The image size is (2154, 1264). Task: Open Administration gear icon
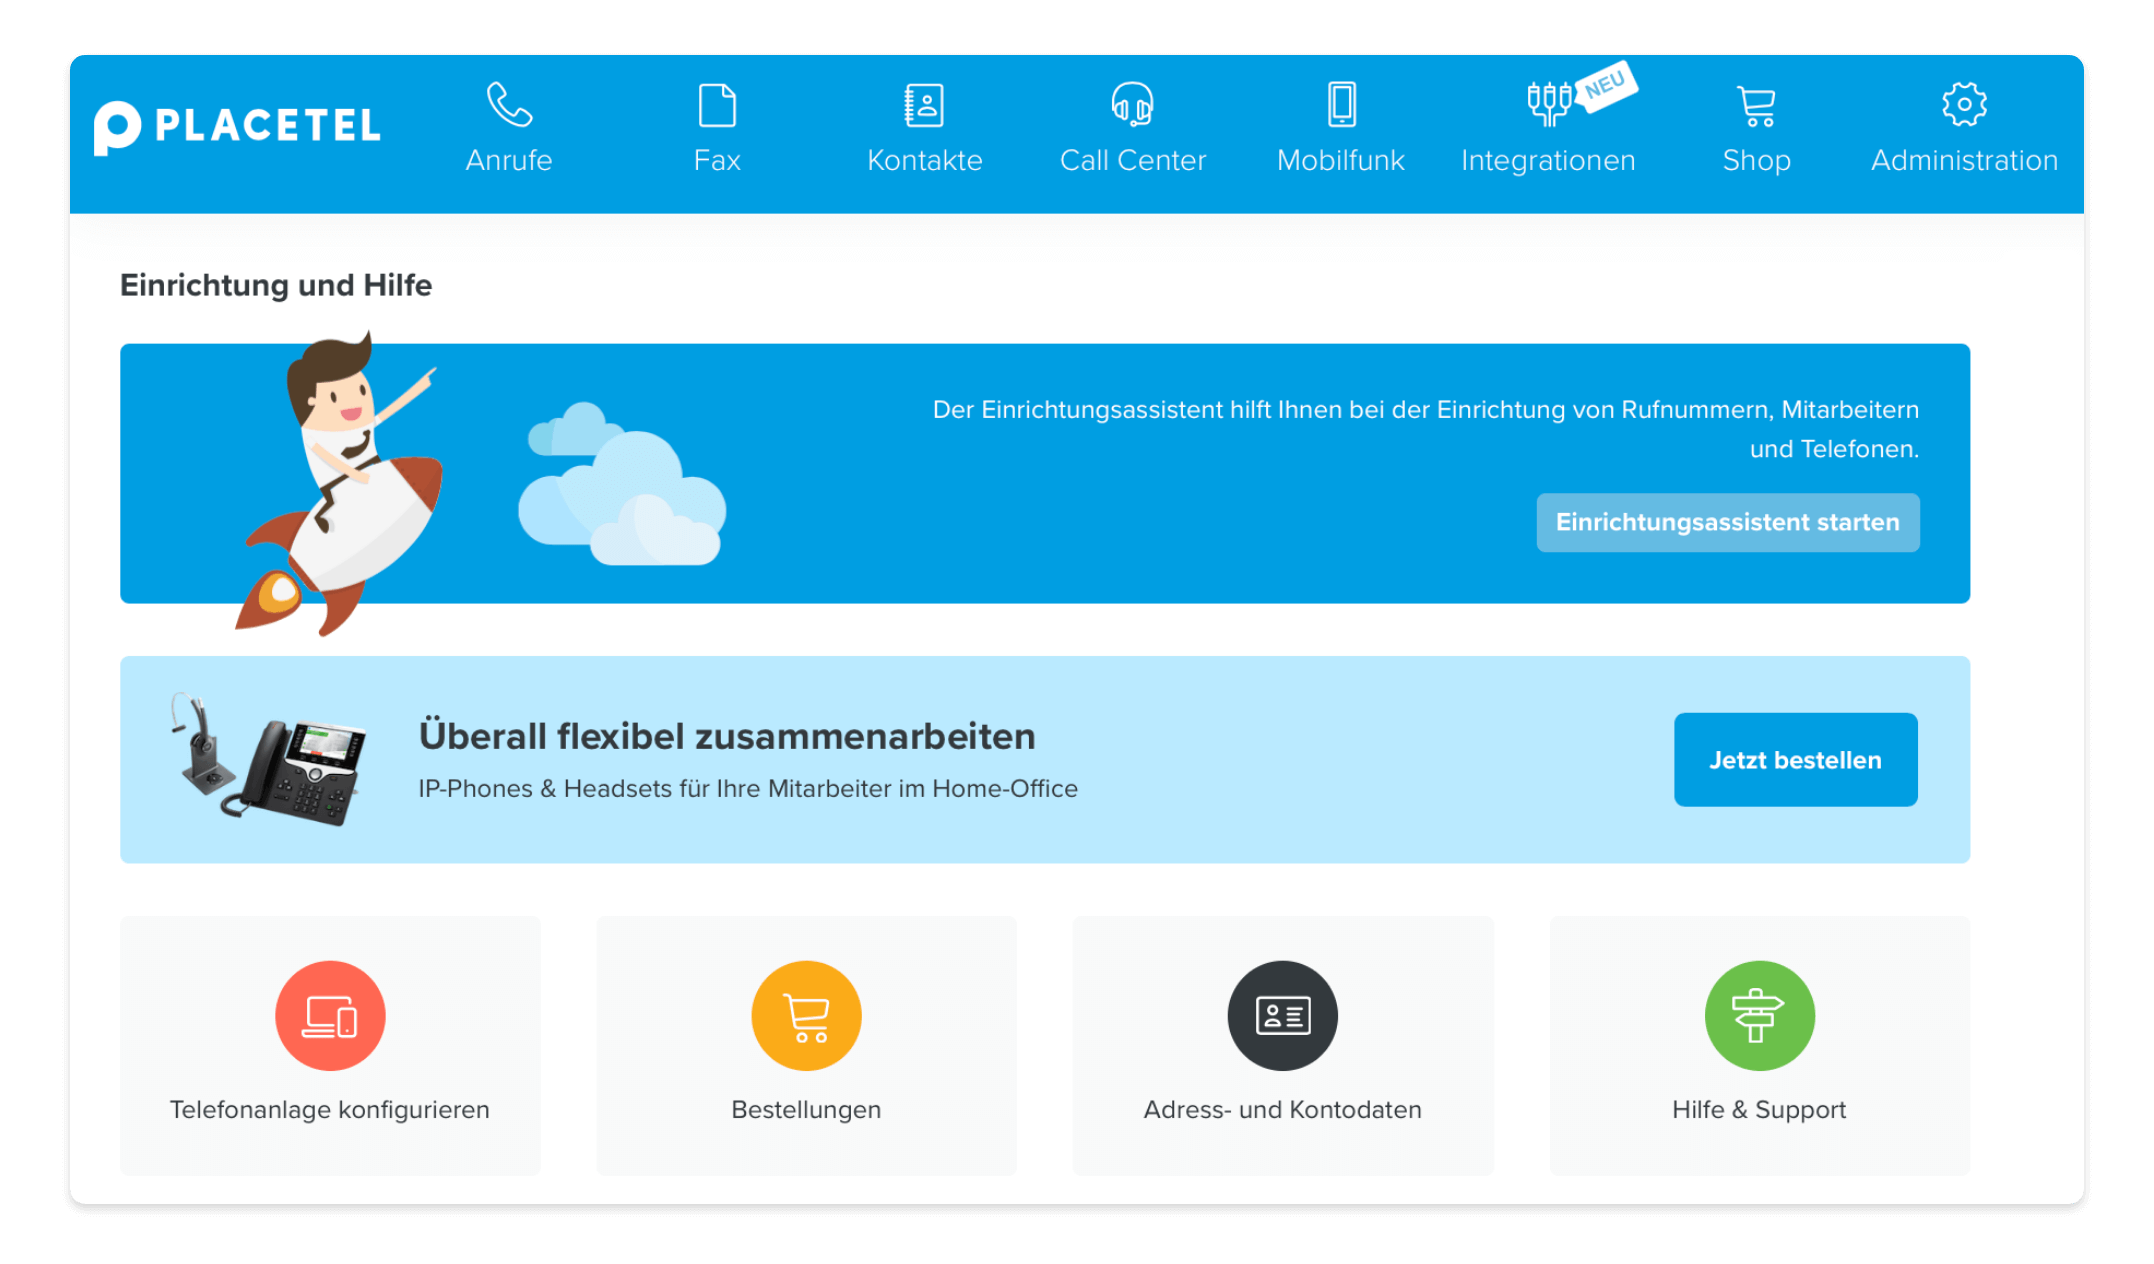[x=1964, y=105]
